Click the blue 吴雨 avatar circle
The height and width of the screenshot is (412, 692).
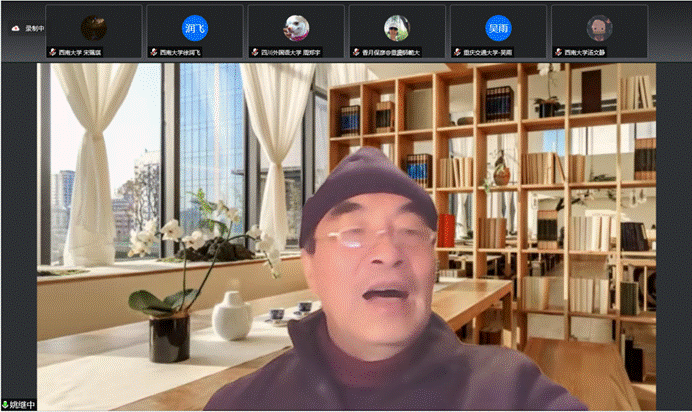click(497, 27)
